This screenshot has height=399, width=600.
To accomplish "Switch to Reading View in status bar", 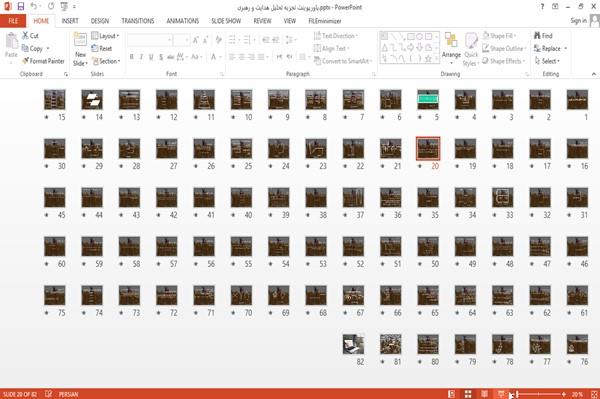I will (x=484, y=394).
